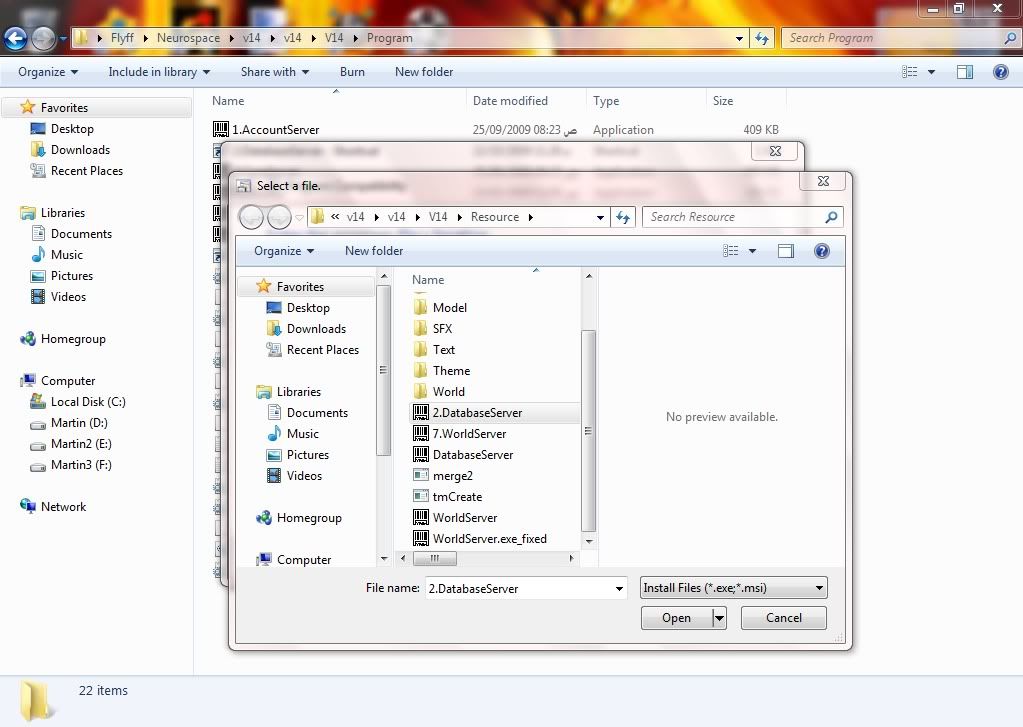Click the back arrow in the Explorer window
The width and height of the screenshot is (1023, 727).
(x=15, y=39)
